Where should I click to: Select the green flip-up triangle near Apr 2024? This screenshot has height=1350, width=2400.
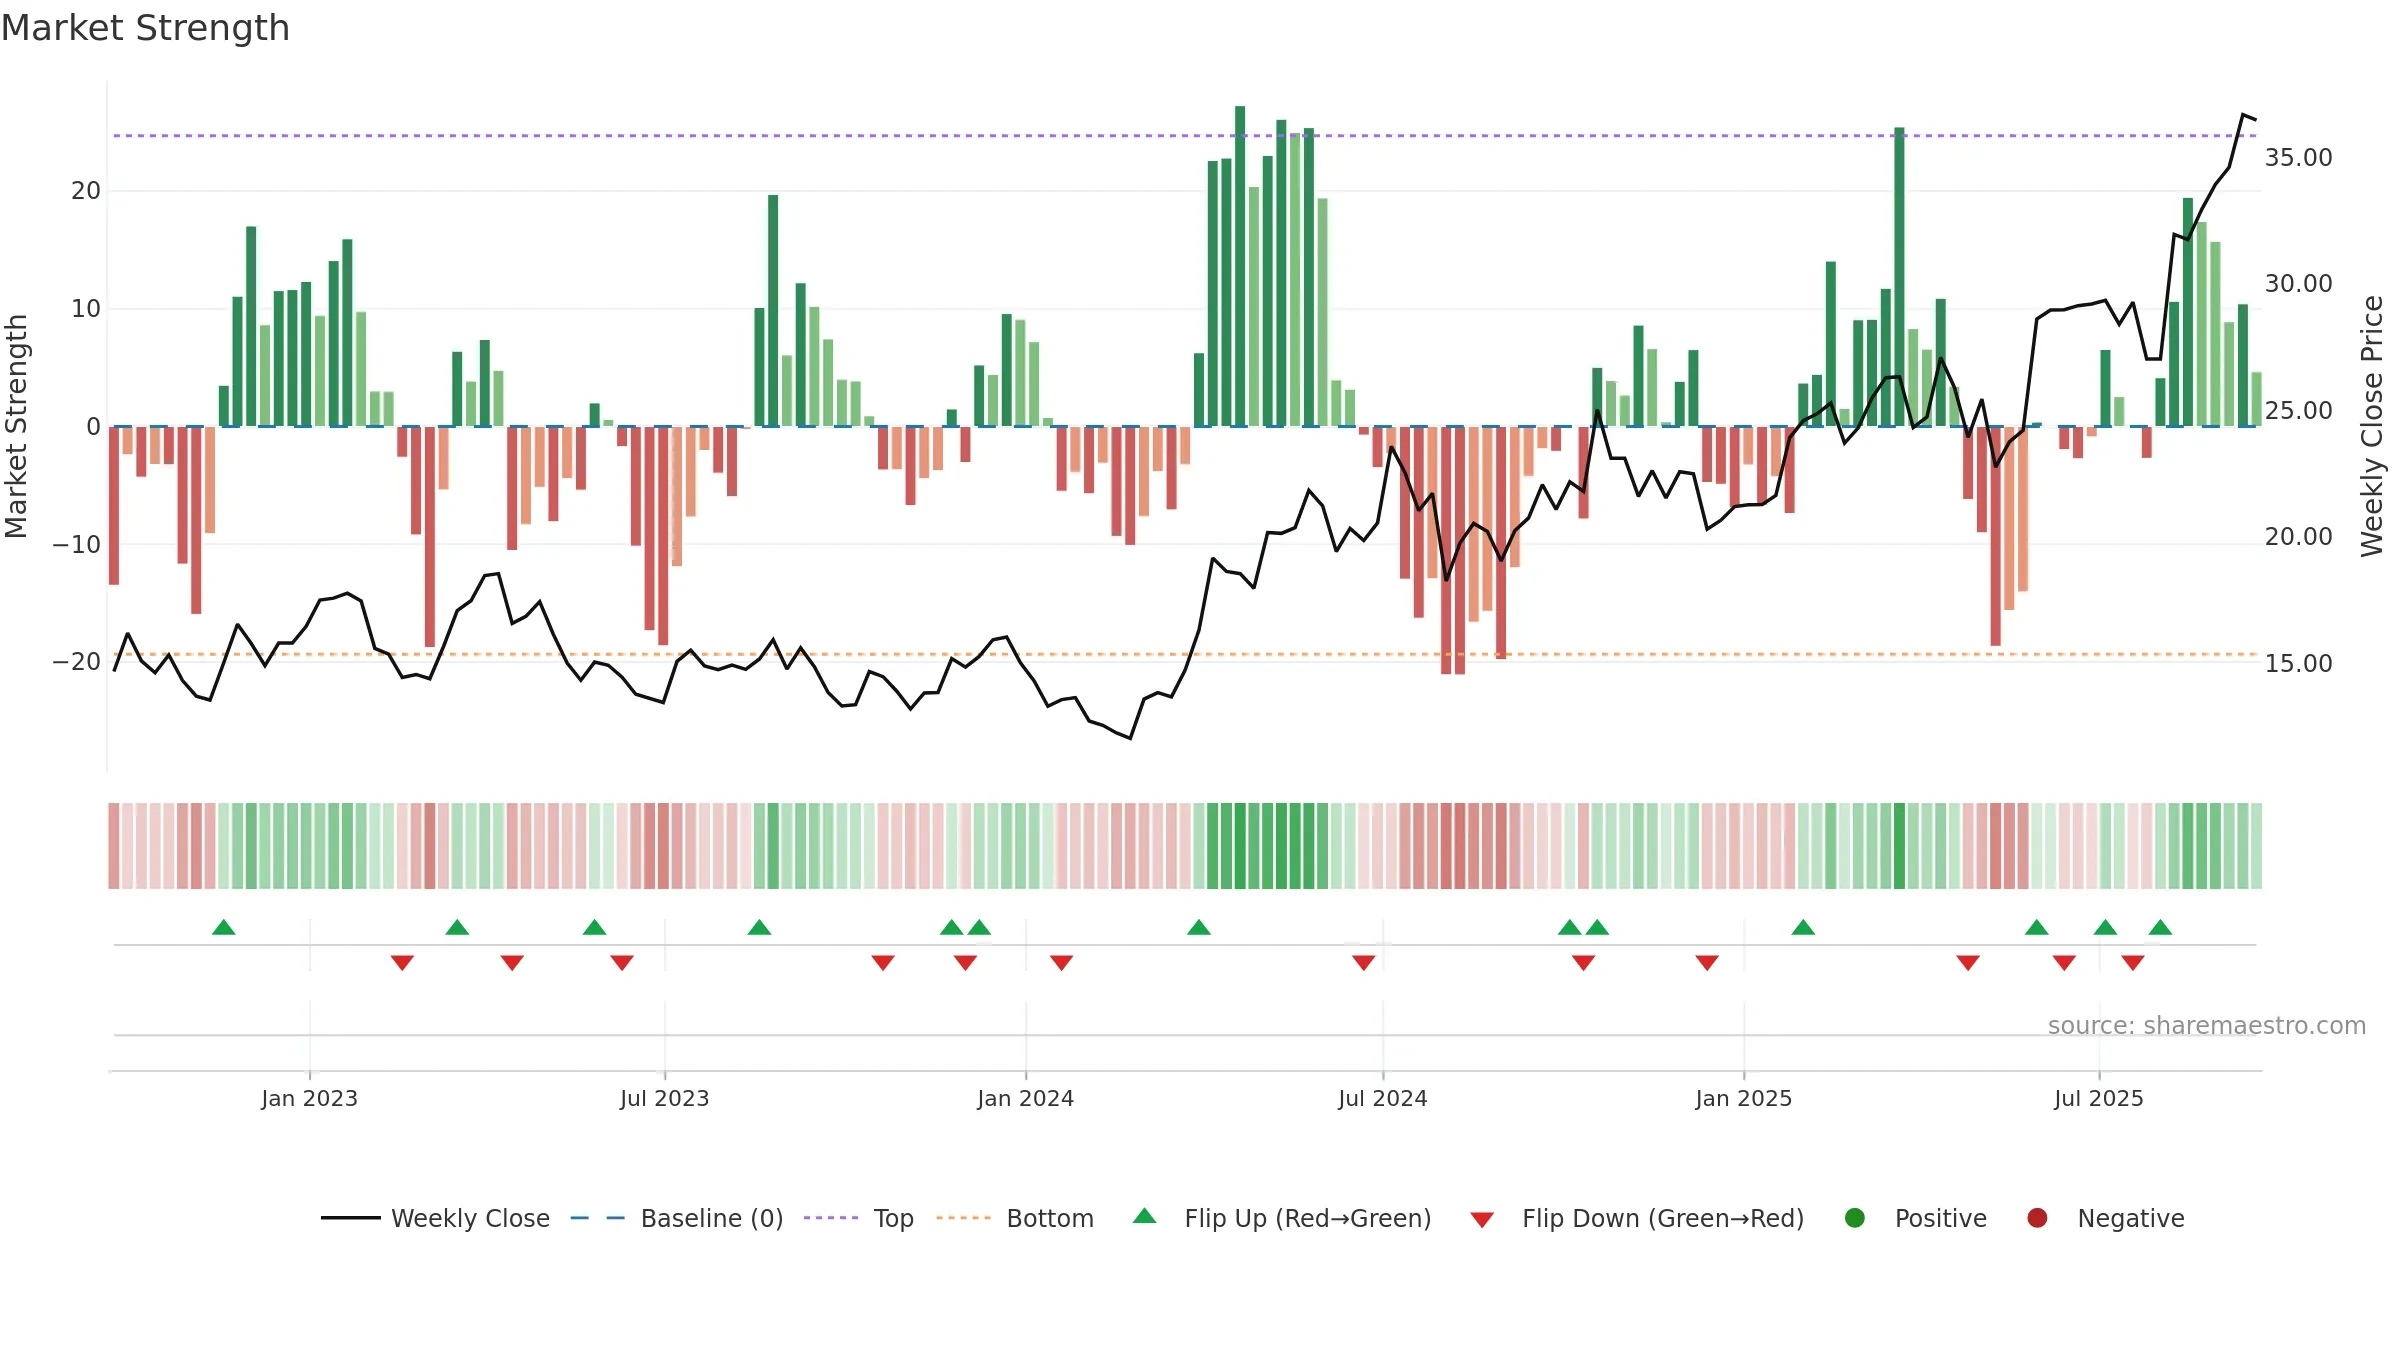pos(1199,927)
